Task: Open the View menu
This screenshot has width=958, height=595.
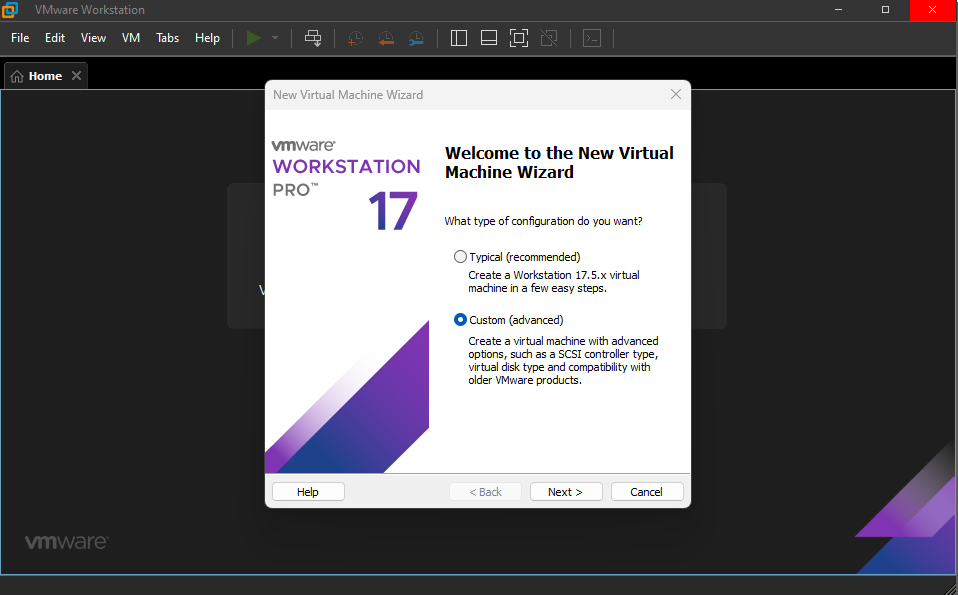Action: pos(93,38)
